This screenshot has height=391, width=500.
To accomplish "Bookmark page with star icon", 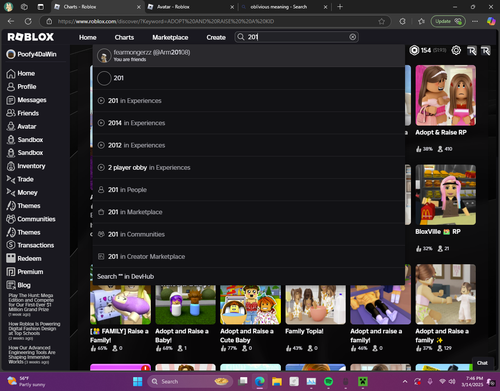I will [381, 21].
